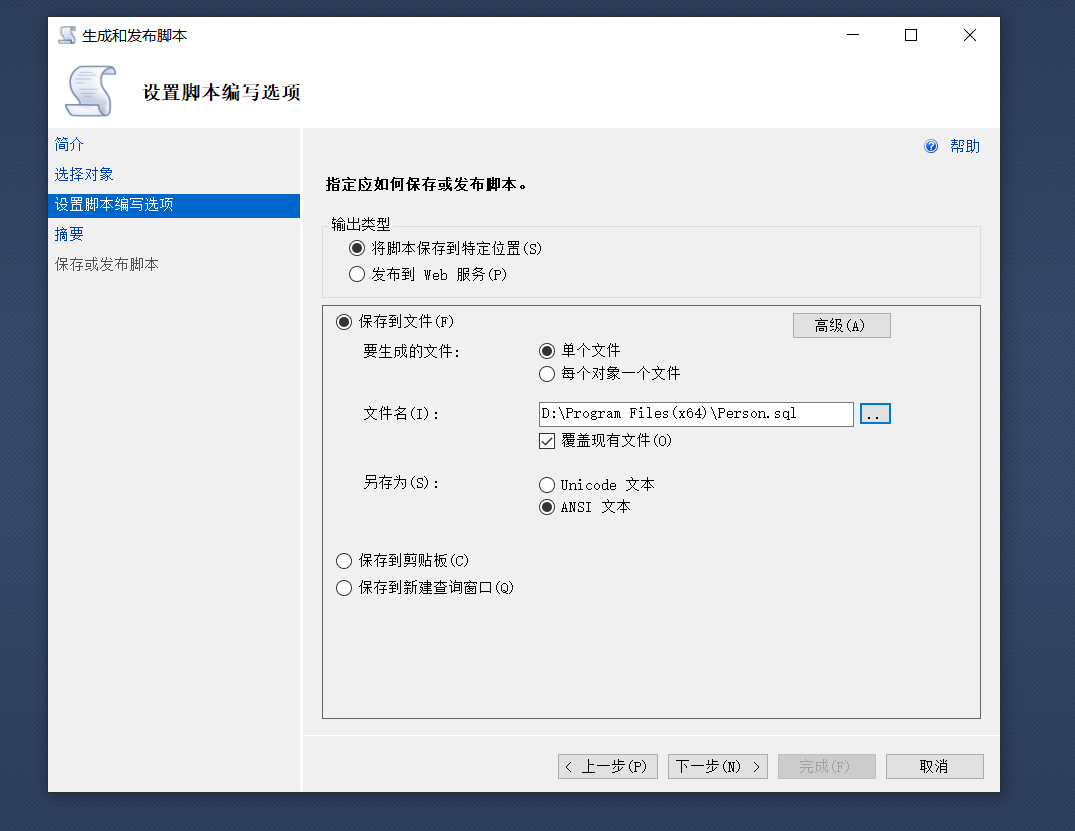
Task: Switch encoding to "Unicode 文本"
Action: 547,484
